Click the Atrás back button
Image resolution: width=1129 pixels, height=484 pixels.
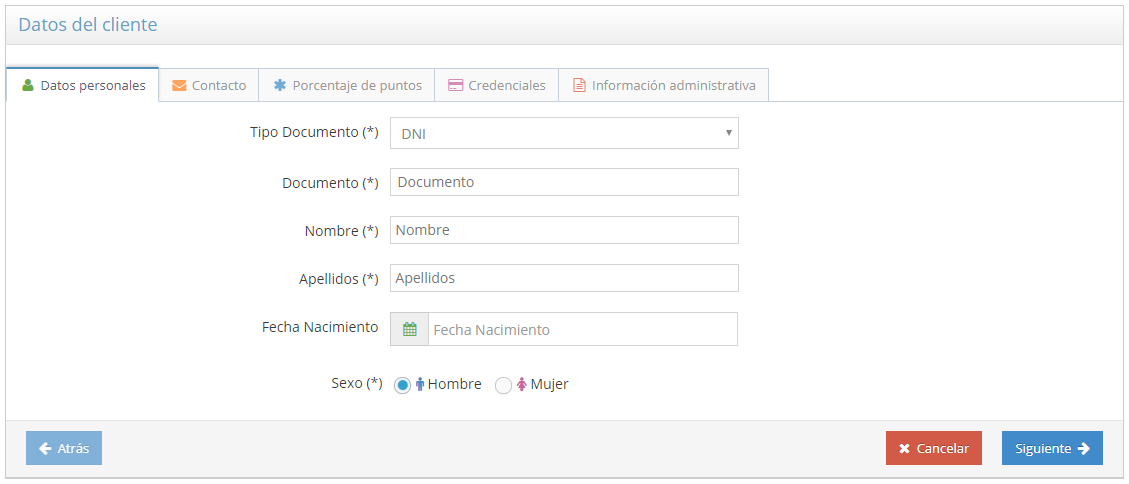click(x=64, y=448)
